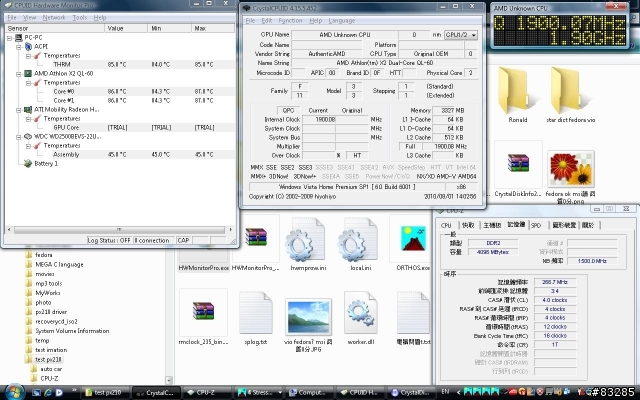640x400 pixels.
Task: Collapse the WDC WD2500BEVS node
Action: tap(19, 137)
